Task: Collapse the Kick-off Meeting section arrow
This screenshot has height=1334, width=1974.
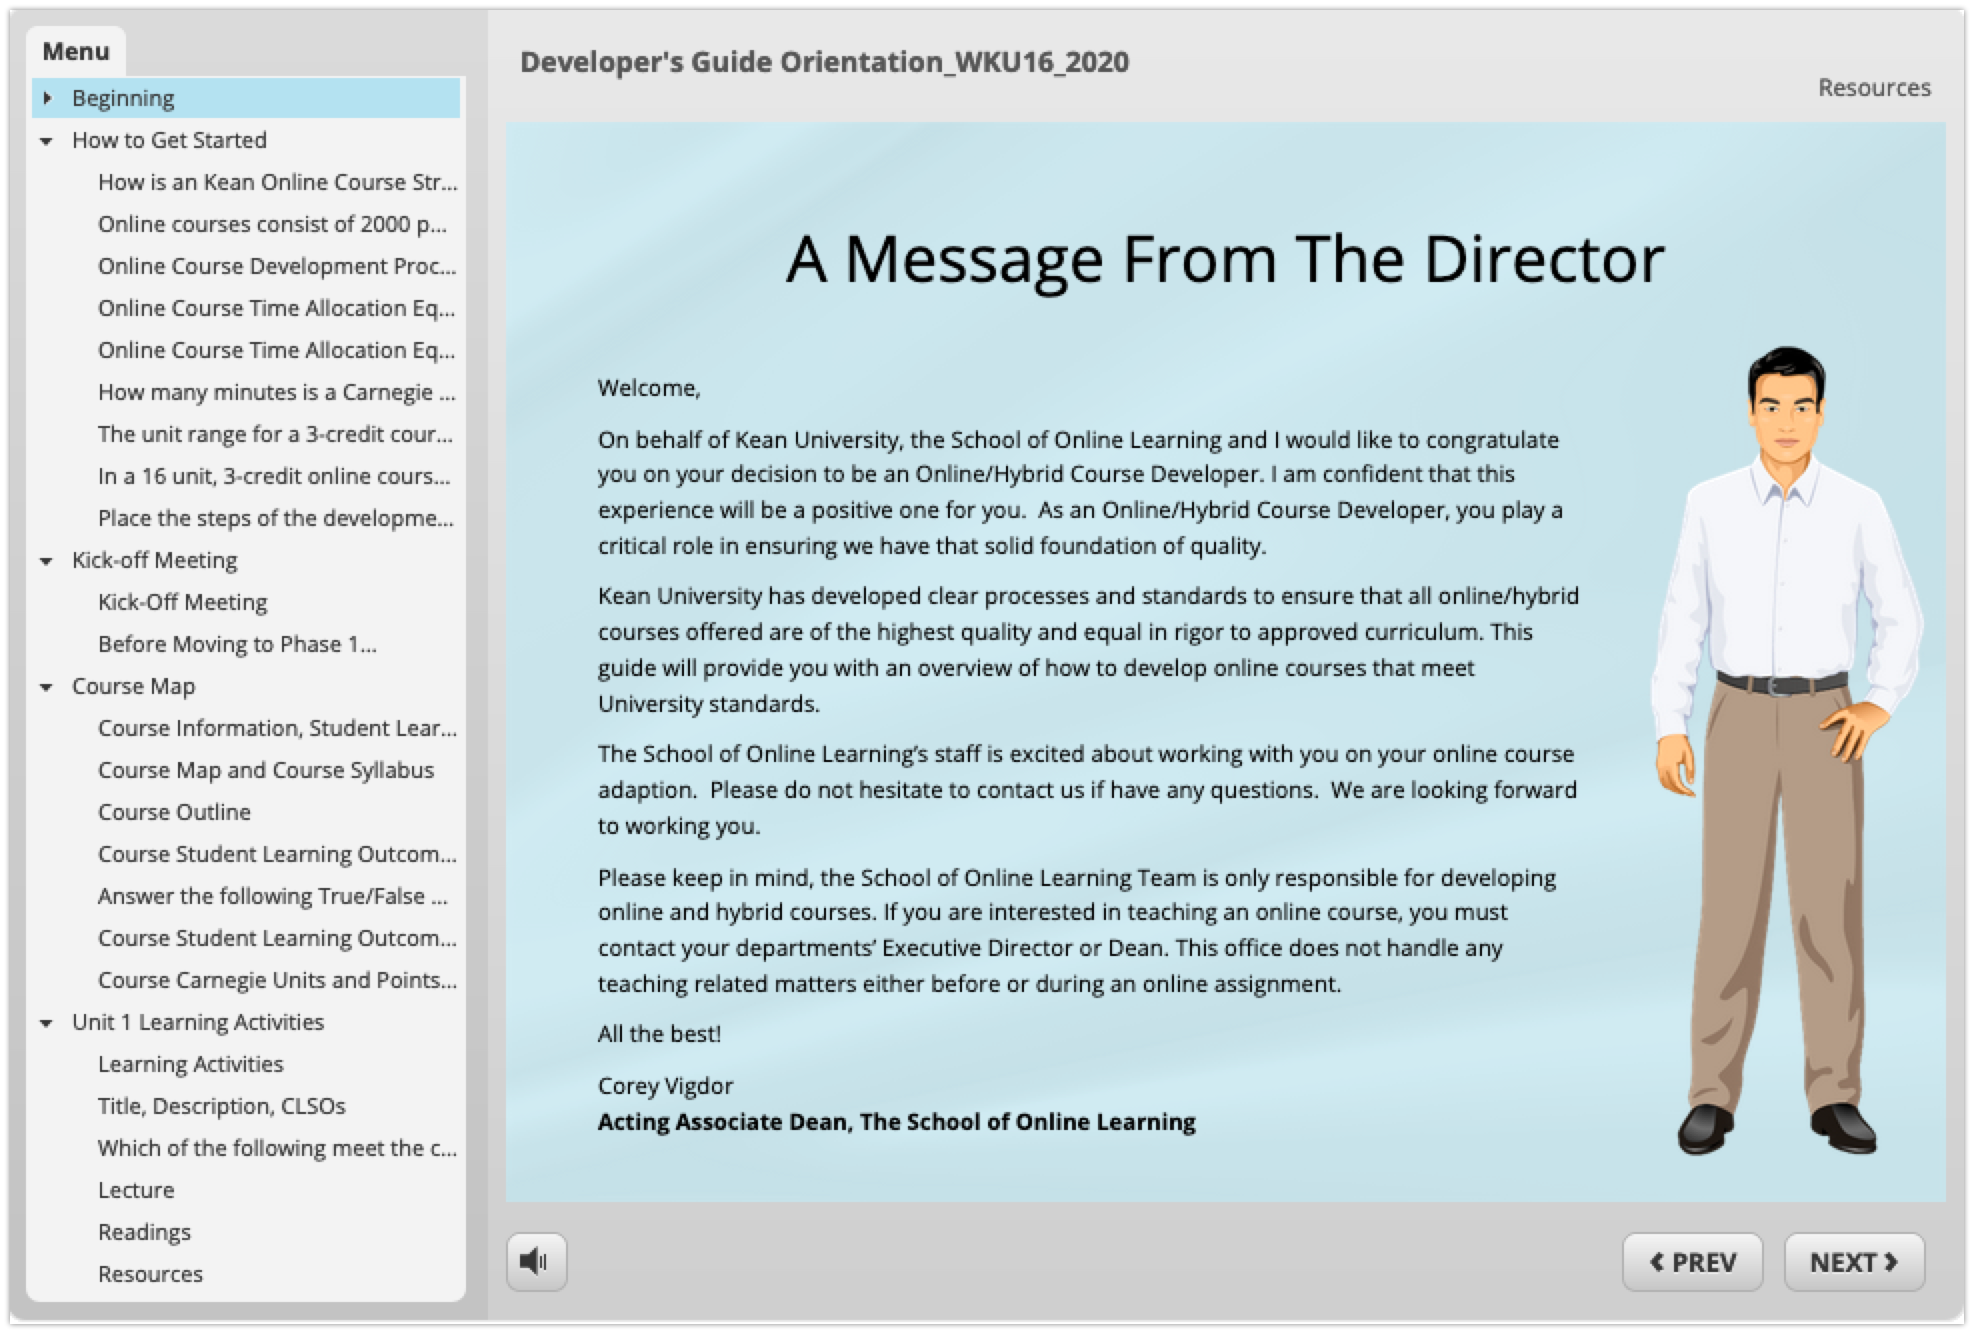Action: (x=46, y=561)
